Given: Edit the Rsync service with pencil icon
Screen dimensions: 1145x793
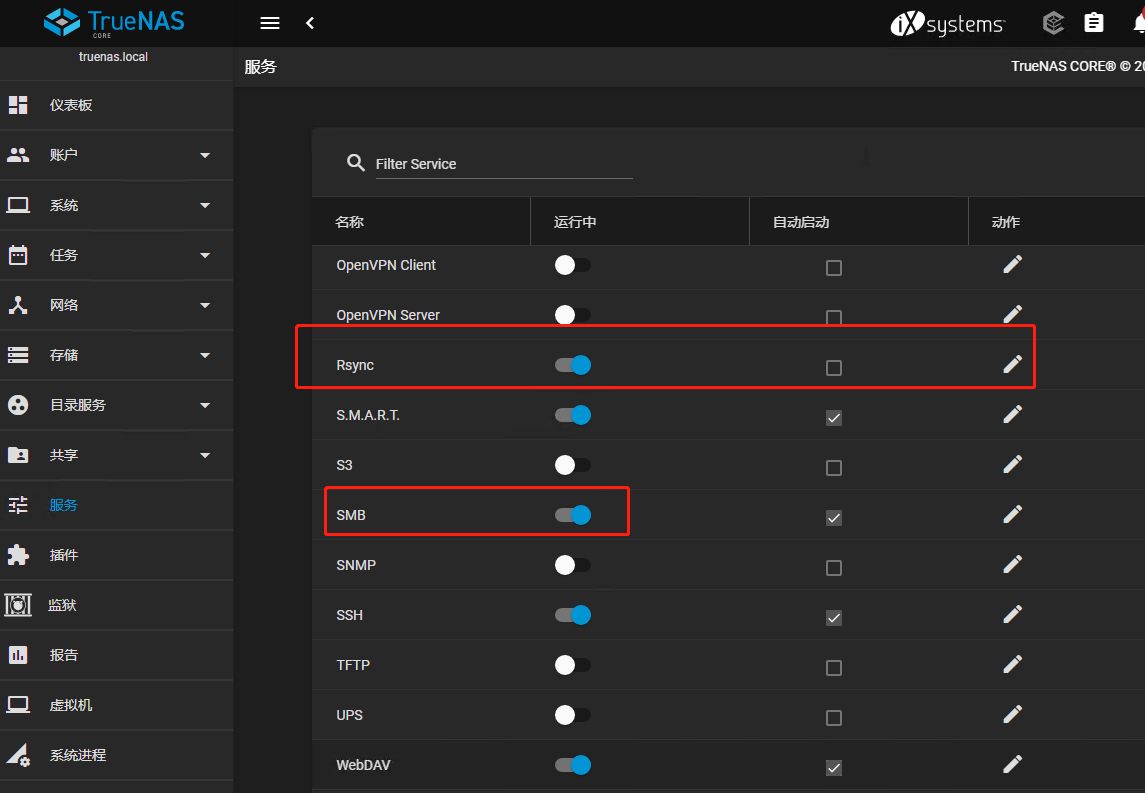Looking at the screenshot, I should [1012, 365].
